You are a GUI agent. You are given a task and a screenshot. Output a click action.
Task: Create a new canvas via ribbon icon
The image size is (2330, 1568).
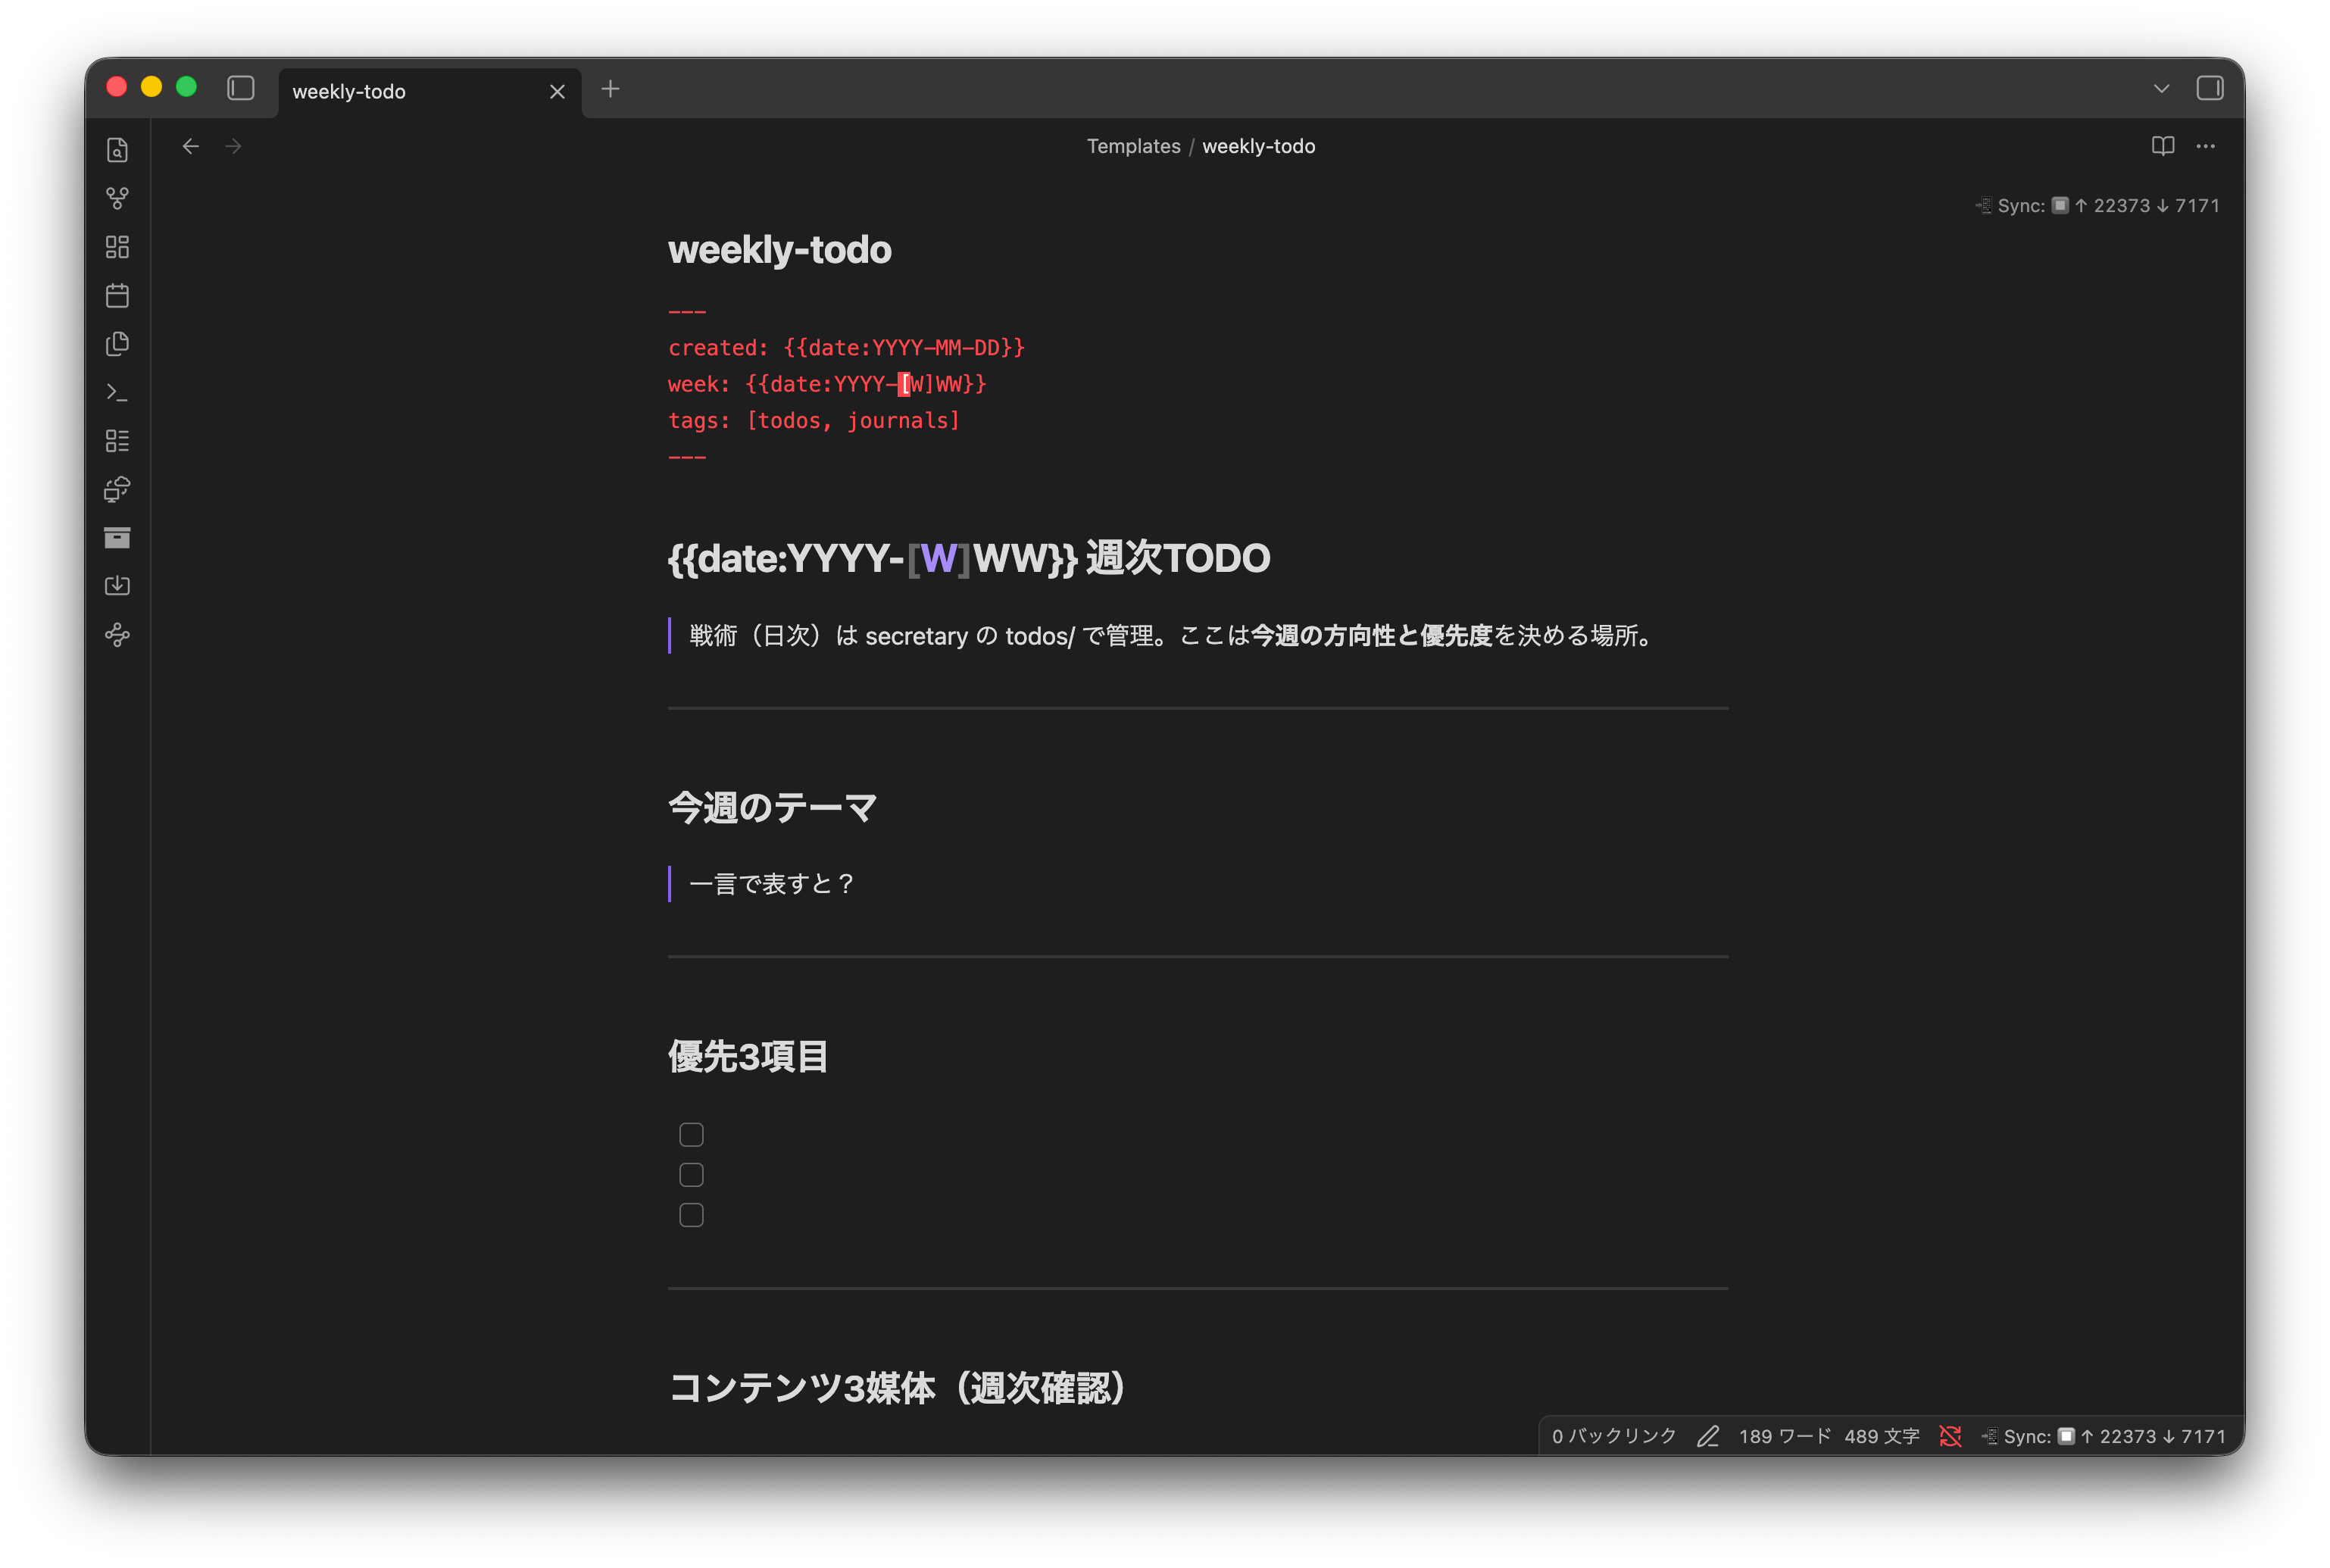point(117,247)
